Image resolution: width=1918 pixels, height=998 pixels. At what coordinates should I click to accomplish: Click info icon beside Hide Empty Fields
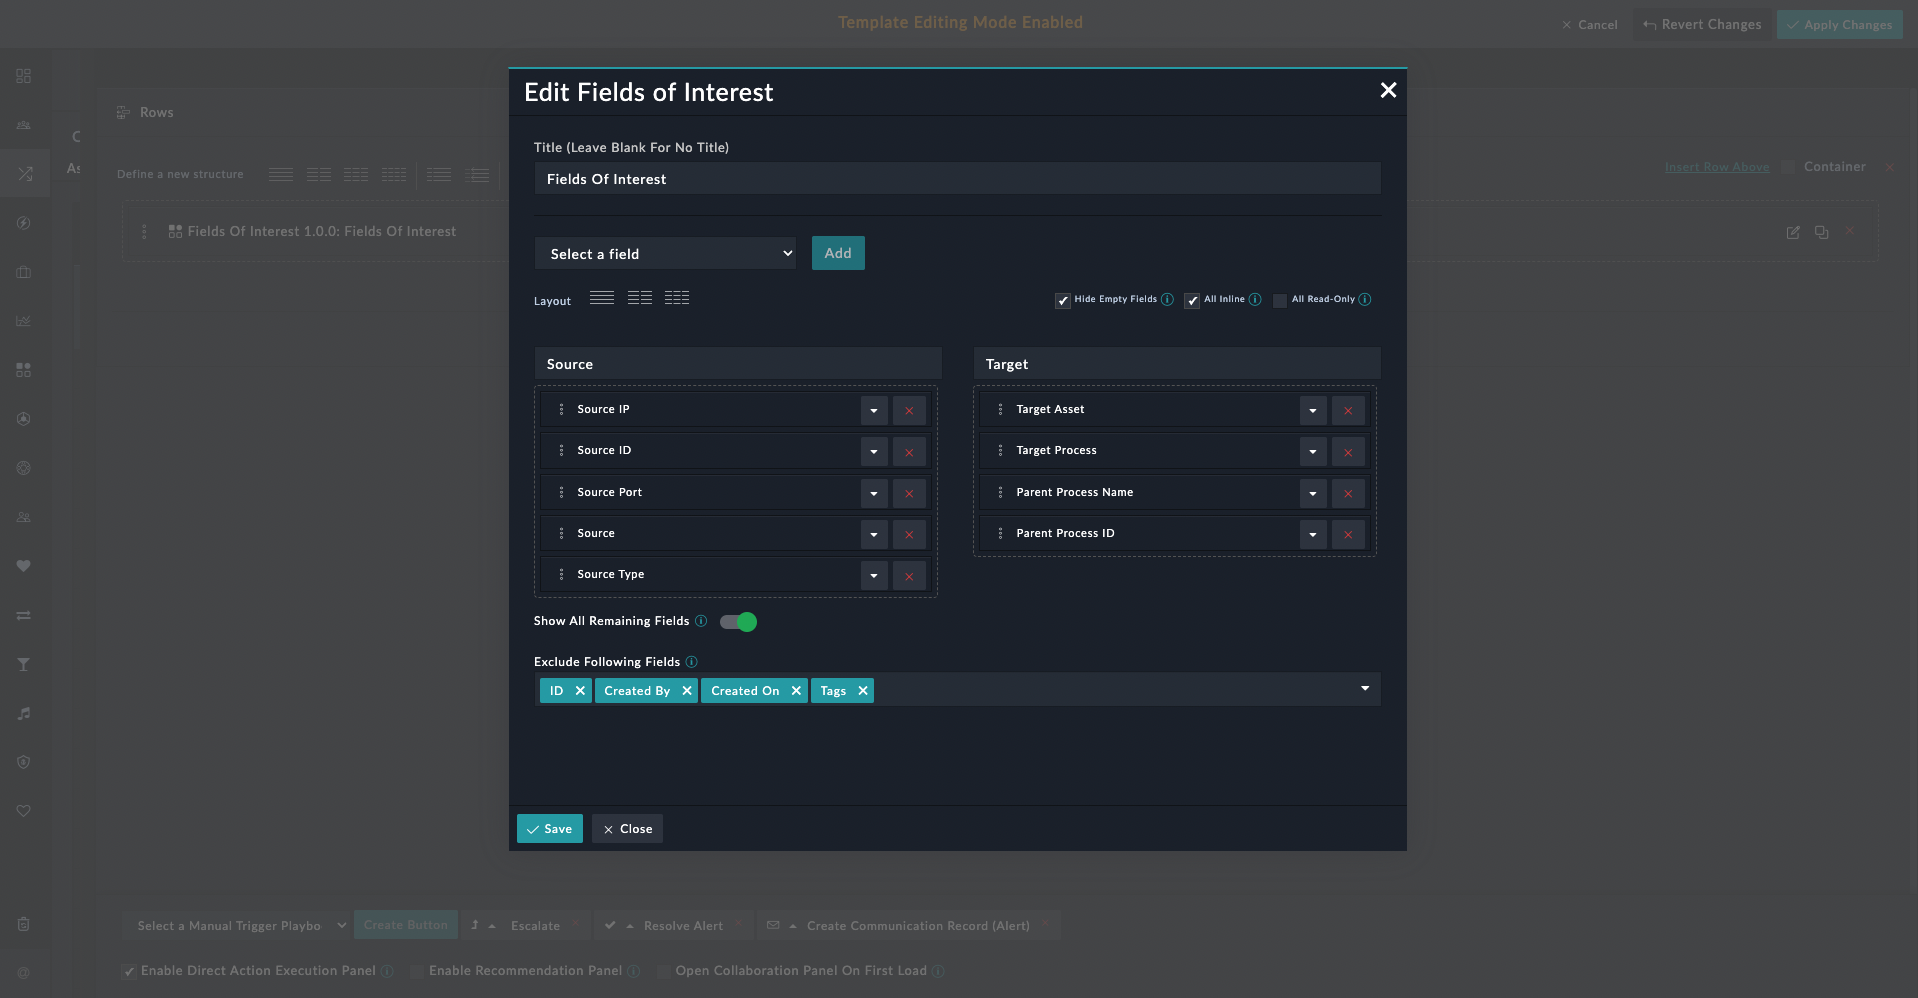[x=1167, y=299]
